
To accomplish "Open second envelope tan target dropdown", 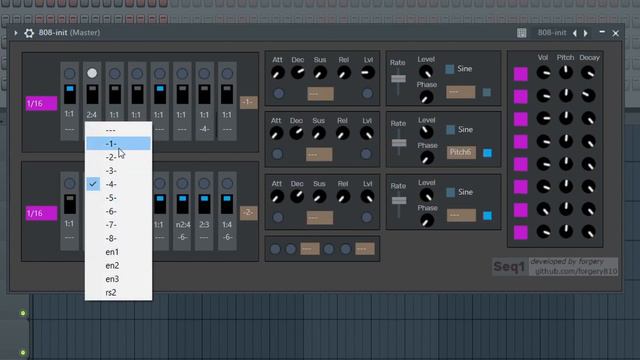I will (319, 154).
